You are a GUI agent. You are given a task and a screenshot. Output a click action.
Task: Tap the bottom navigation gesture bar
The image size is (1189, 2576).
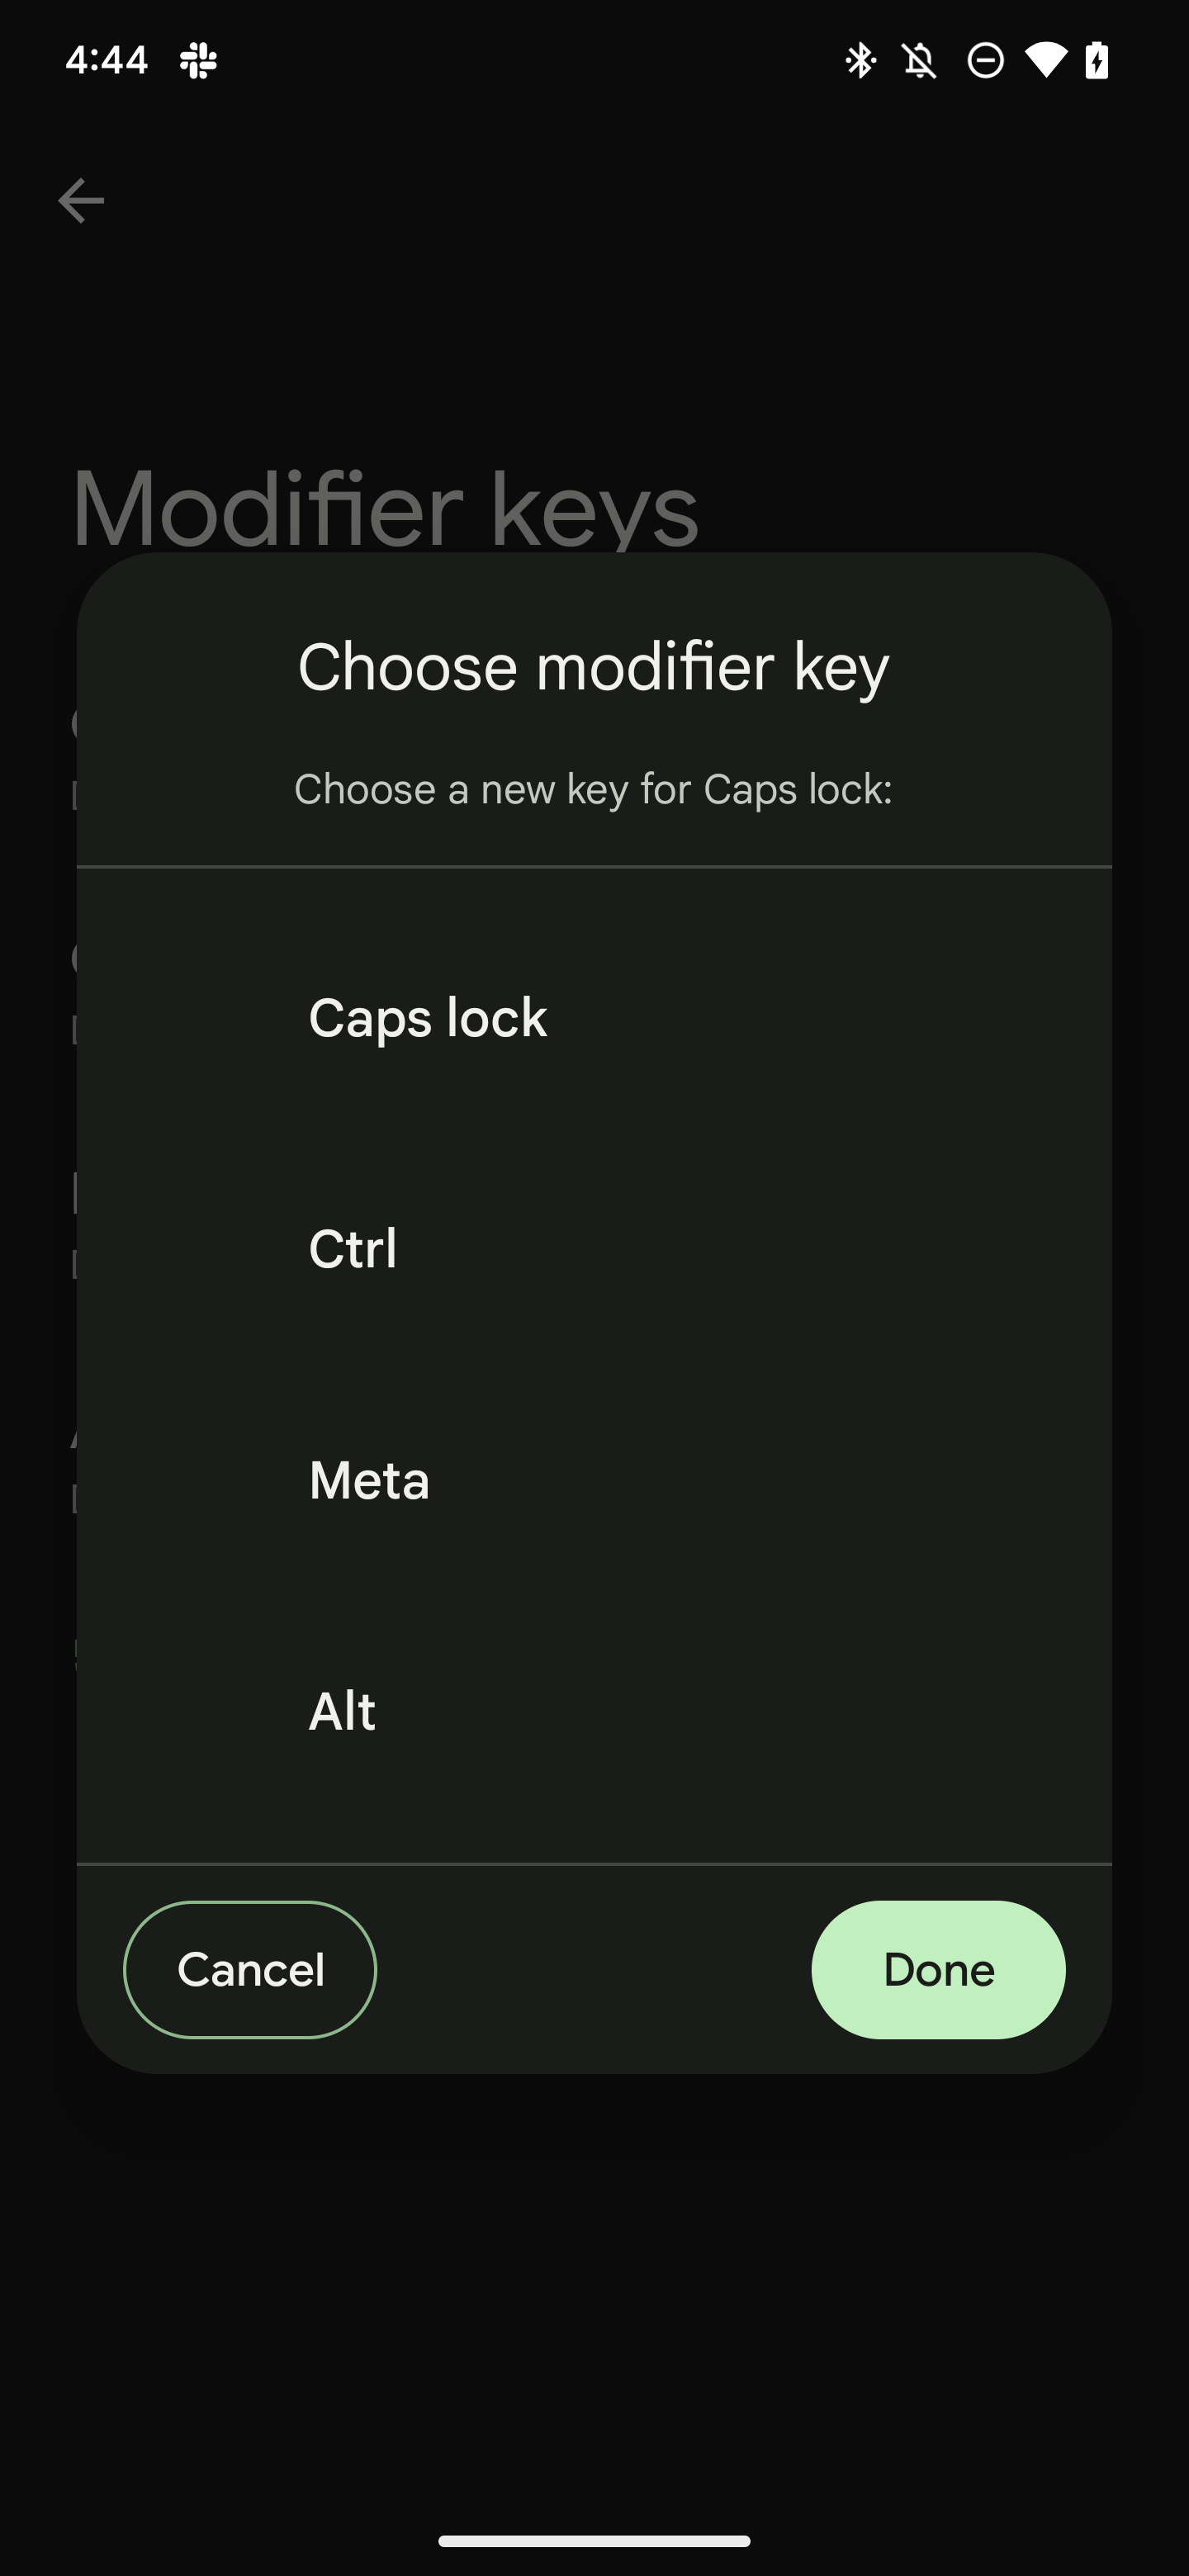[594, 2541]
